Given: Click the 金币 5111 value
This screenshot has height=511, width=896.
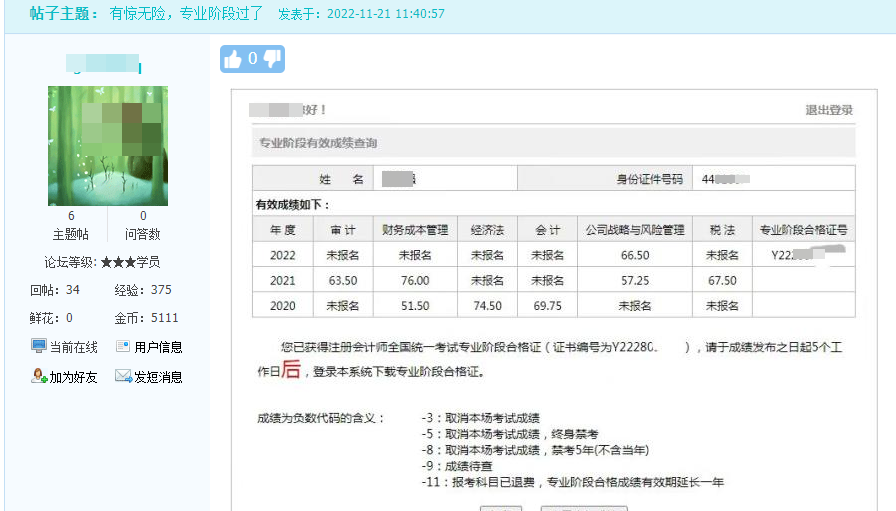Looking at the screenshot, I should click(x=164, y=318).
